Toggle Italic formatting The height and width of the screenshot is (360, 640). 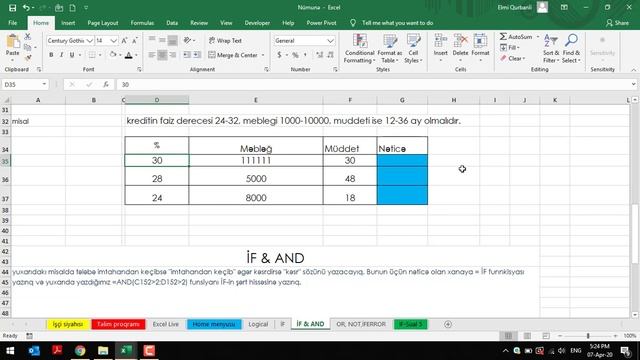tap(61, 55)
